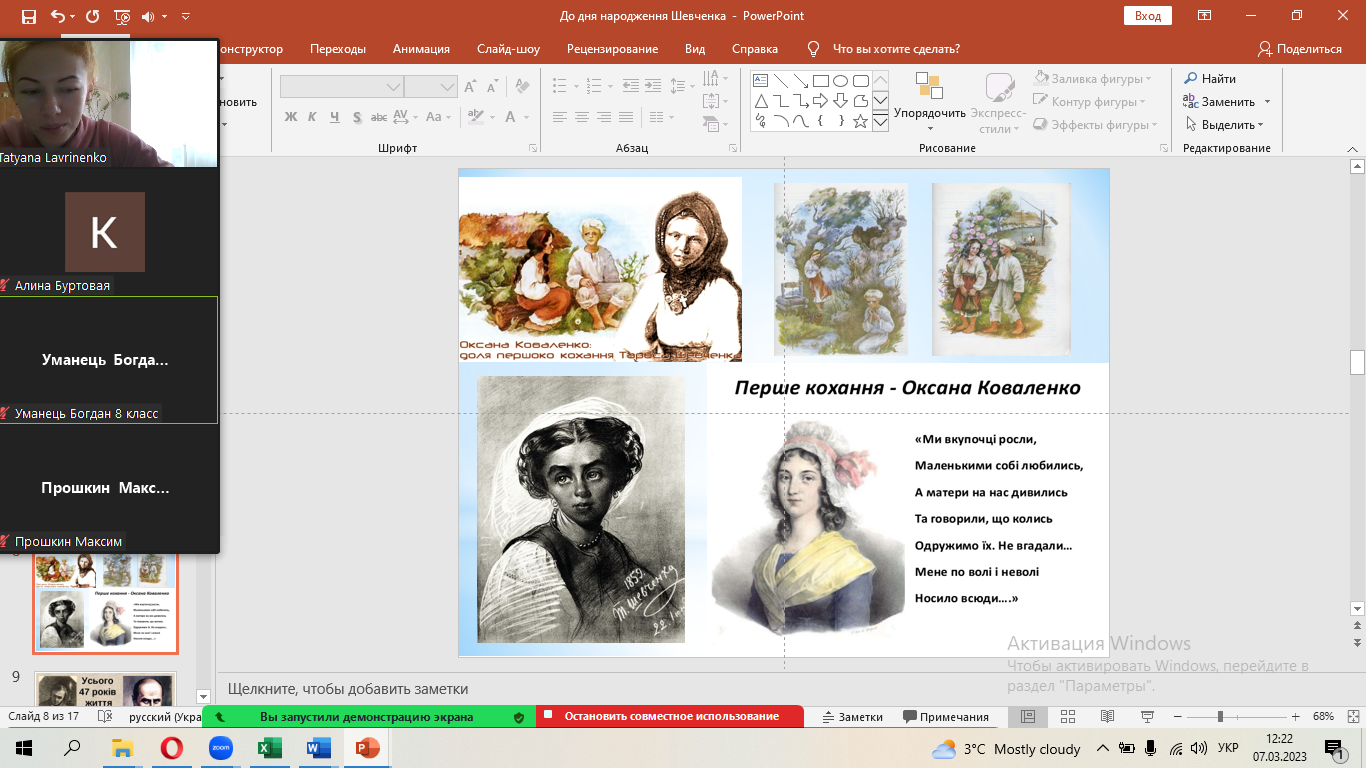This screenshot has width=1366, height=768.
Task: Align text to center
Action: tap(582, 117)
